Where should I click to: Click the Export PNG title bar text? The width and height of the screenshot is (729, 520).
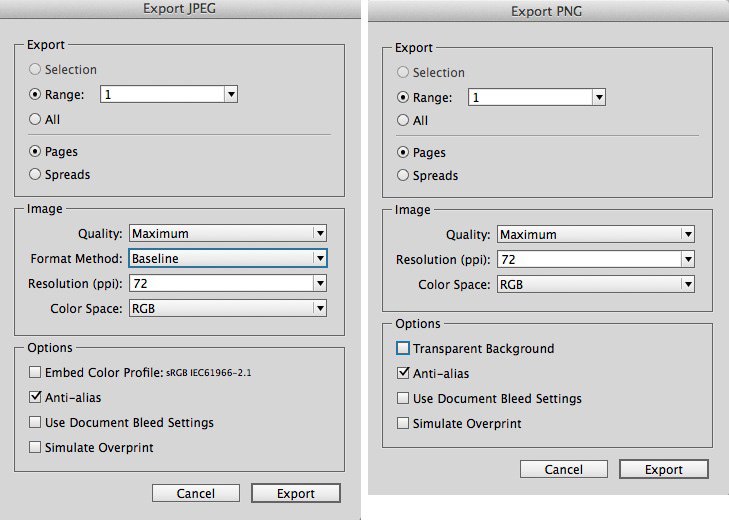(546, 11)
